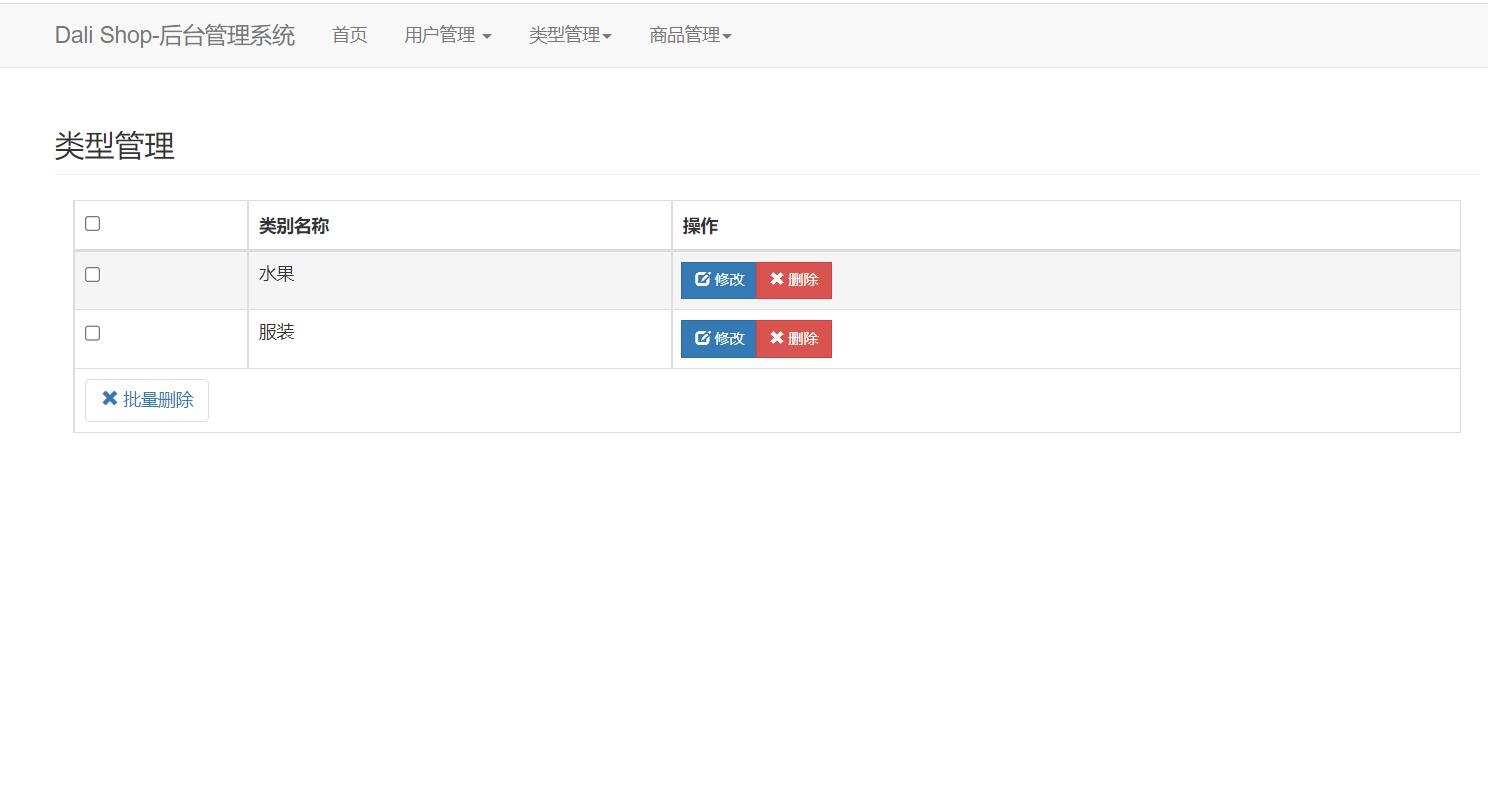Viewport: 1488px width, 802px height.
Task: Open Dali Shop-后台管理系统 brand link
Action: click(x=175, y=35)
